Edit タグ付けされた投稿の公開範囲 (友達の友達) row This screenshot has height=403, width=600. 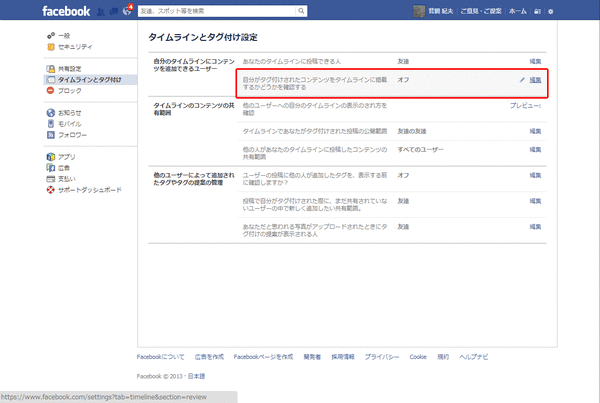pos(535,131)
